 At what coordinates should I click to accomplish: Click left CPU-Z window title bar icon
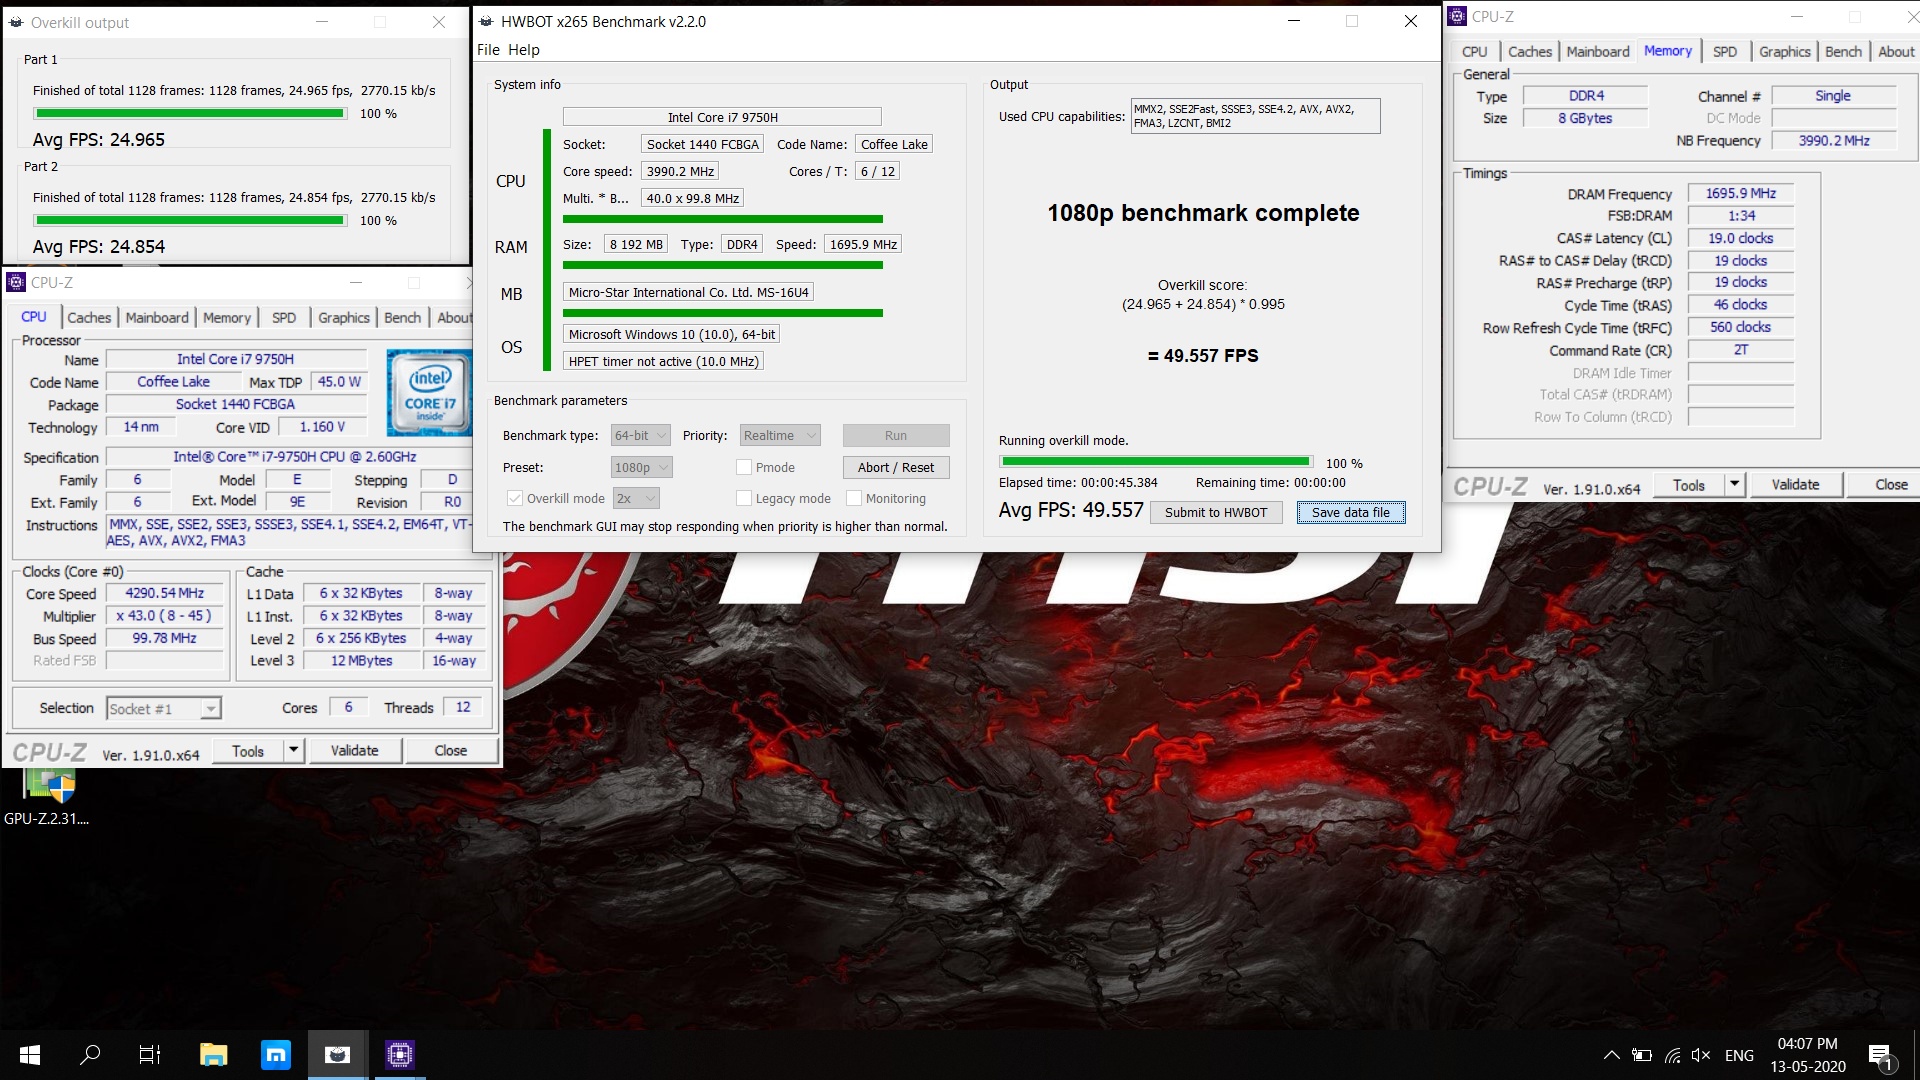coord(16,283)
